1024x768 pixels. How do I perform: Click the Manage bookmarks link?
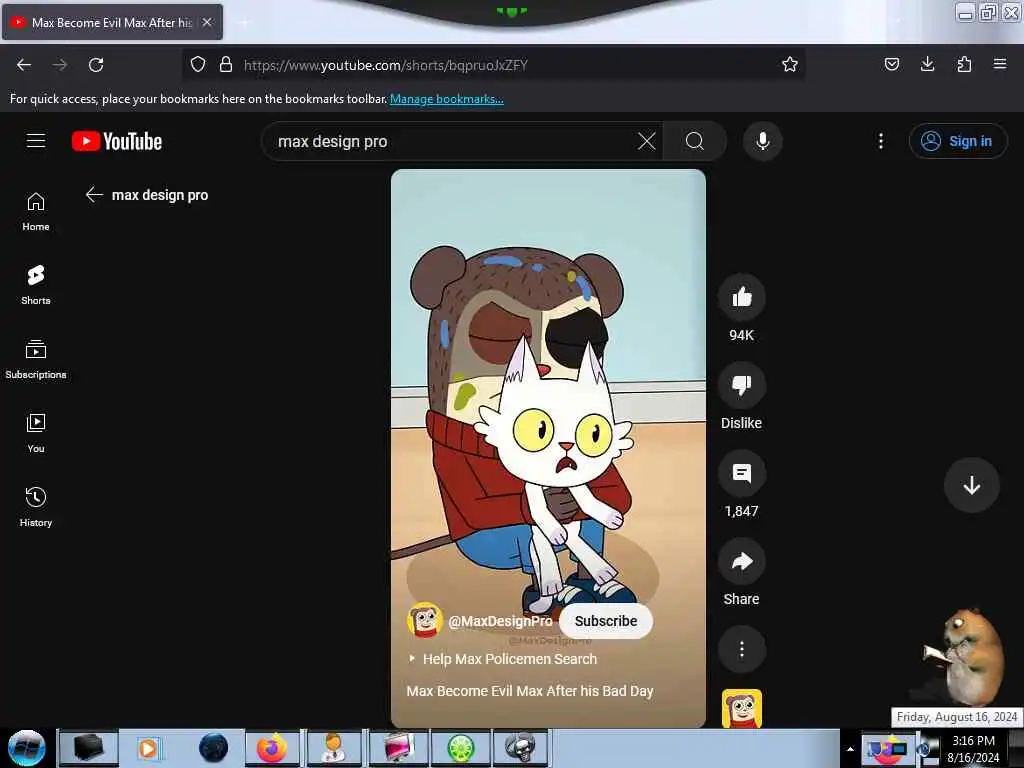(x=447, y=99)
